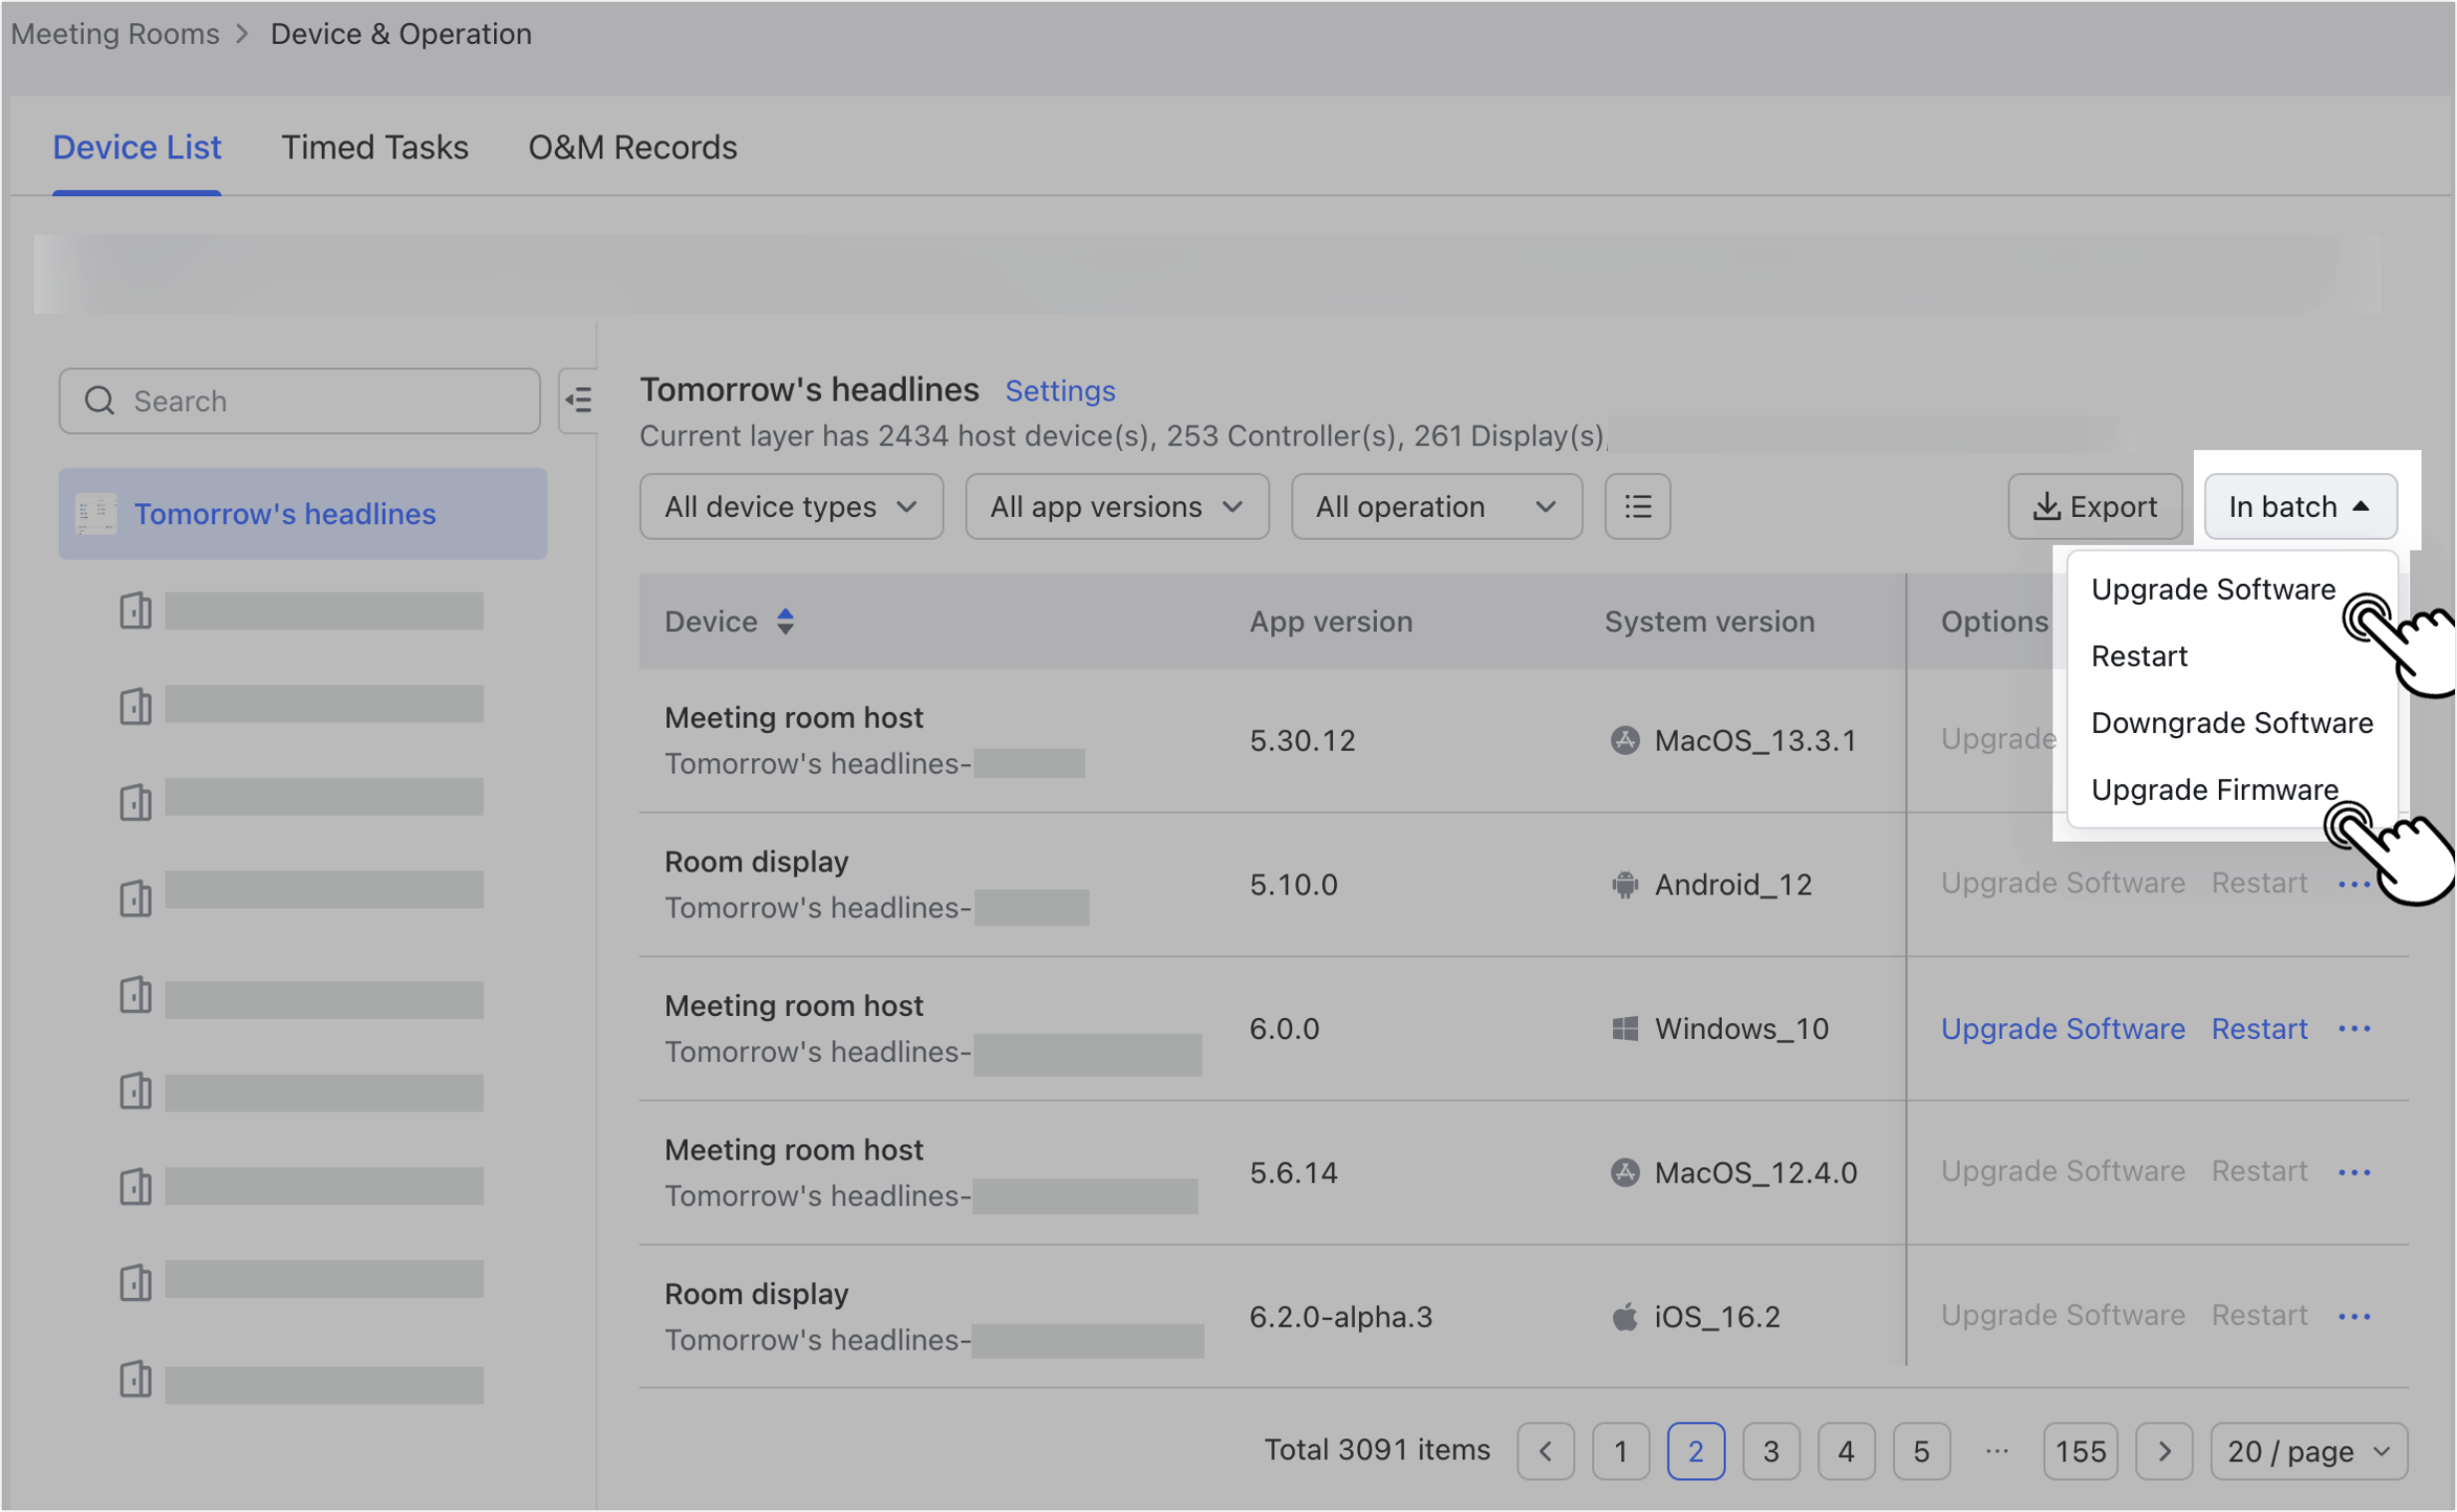
Task: Click the Total 3091 items text
Action: pos(1377,1449)
